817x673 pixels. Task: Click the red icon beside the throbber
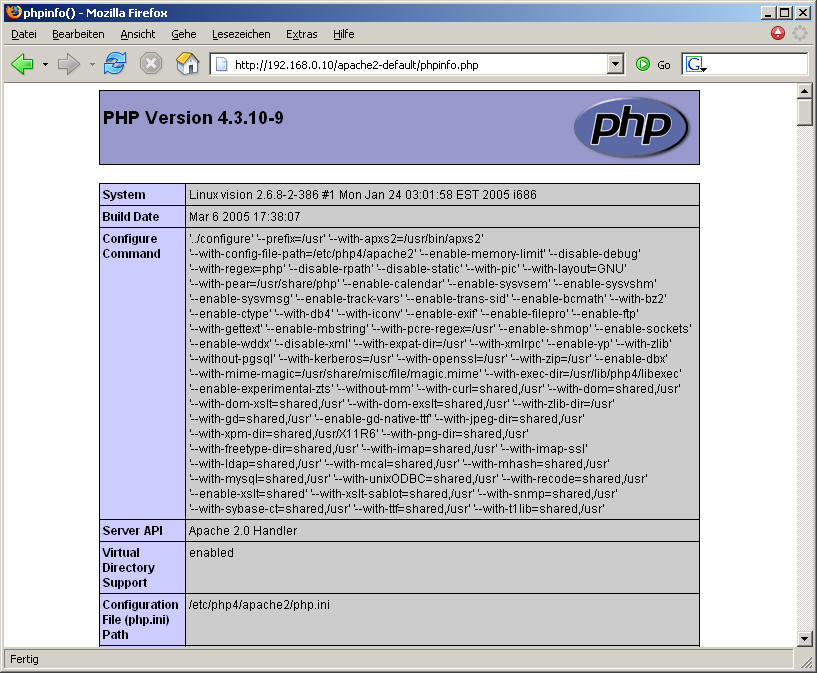(x=778, y=34)
